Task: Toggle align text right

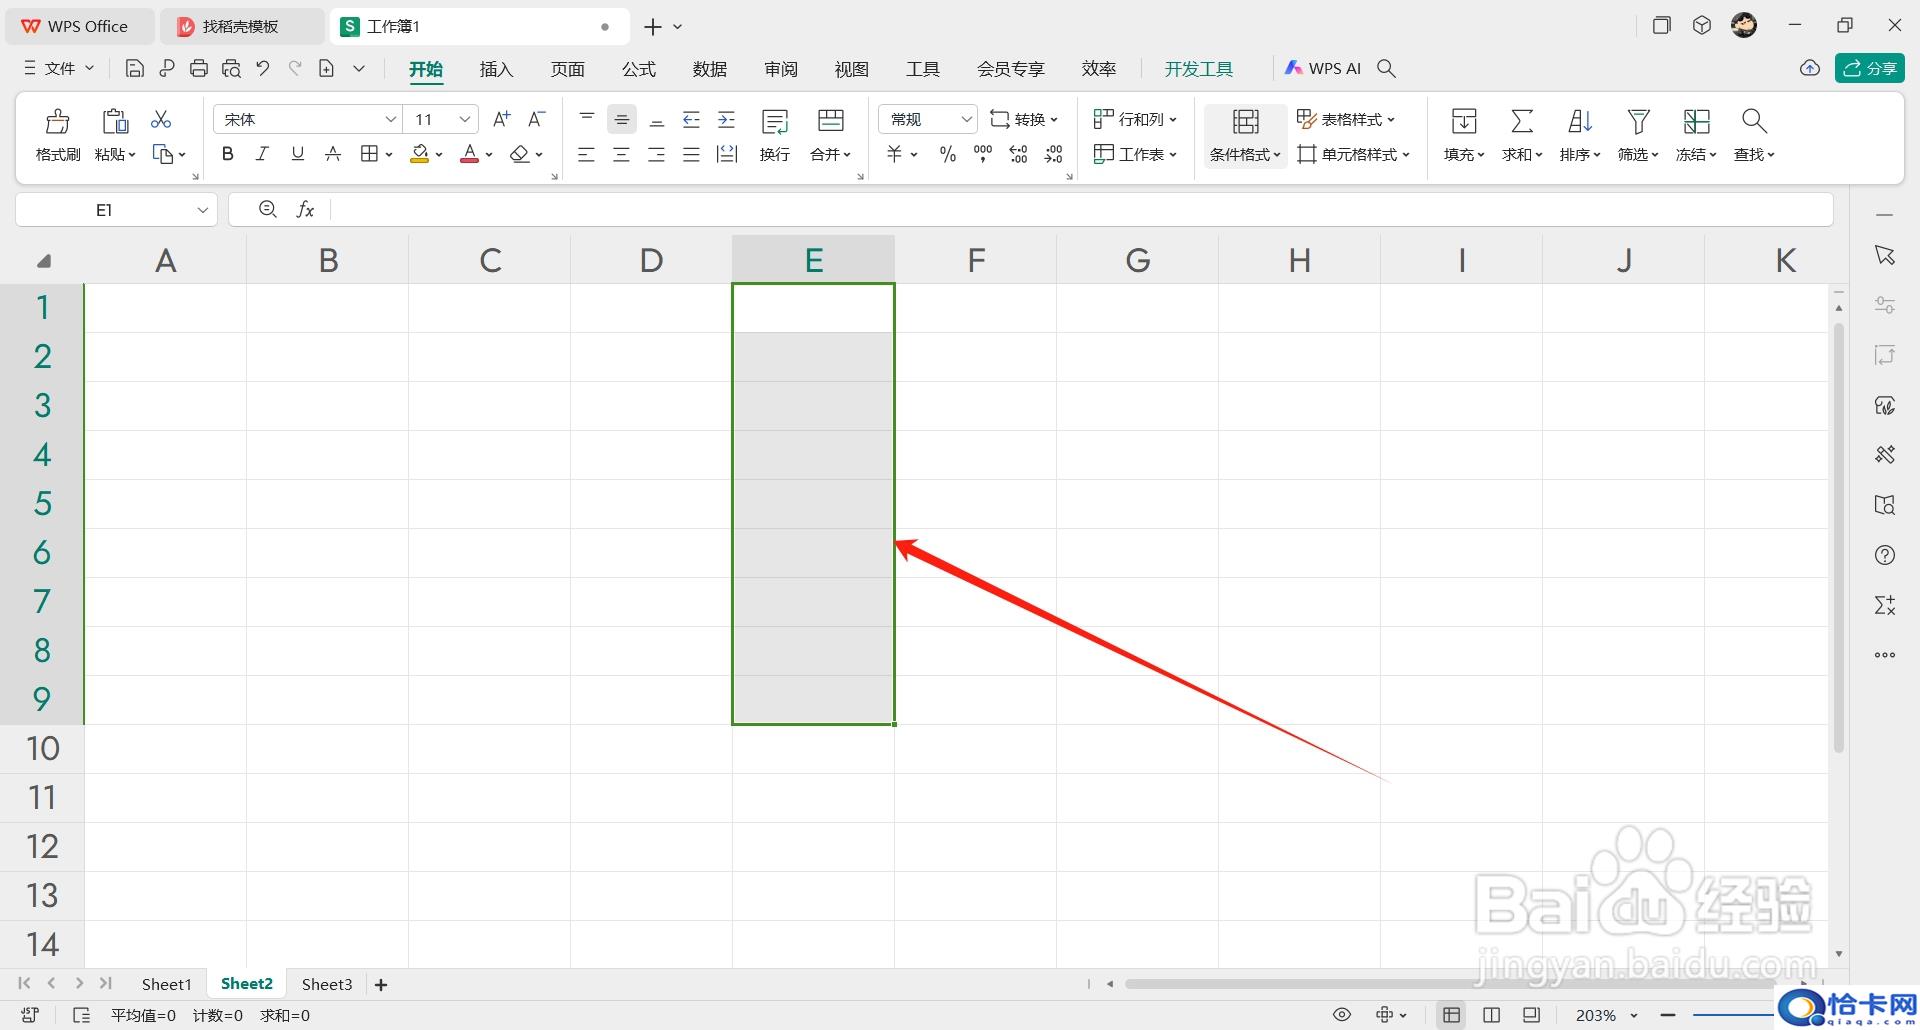Action: coord(657,154)
